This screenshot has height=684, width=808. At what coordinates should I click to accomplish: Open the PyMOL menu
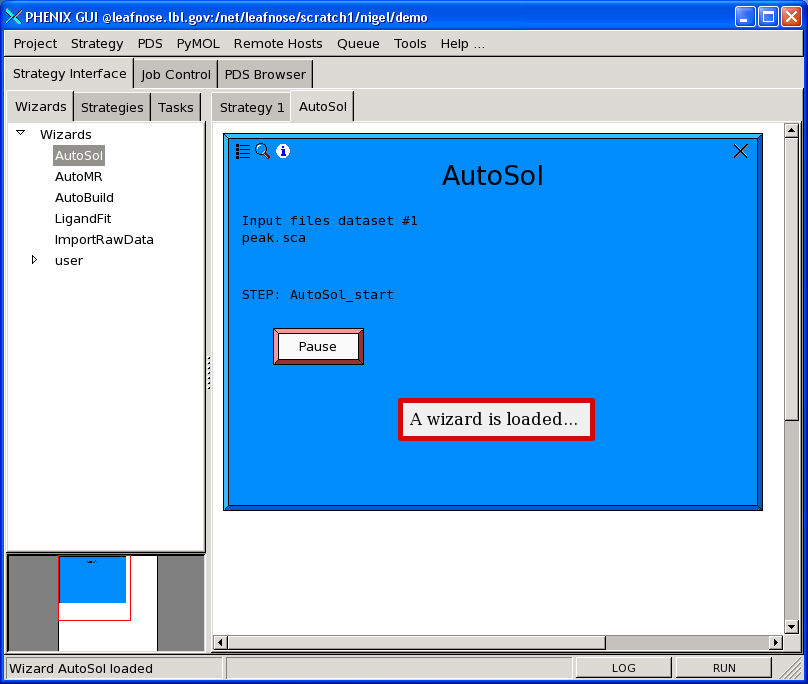point(198,43)
